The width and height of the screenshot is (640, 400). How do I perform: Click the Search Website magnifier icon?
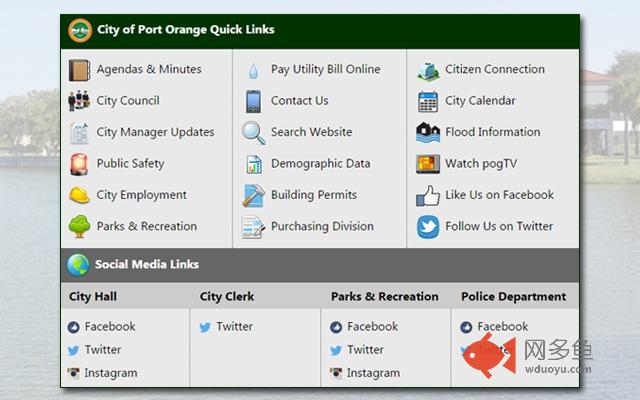[x=253, y=133]
